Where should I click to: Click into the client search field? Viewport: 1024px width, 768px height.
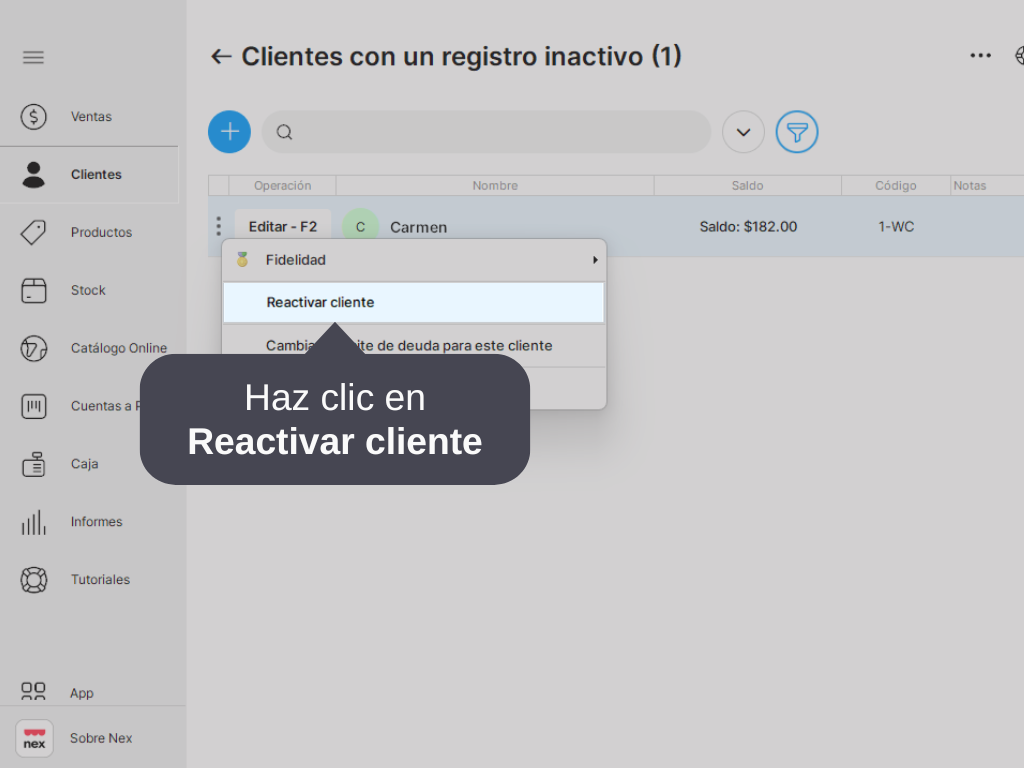click(x=487, y=132)
